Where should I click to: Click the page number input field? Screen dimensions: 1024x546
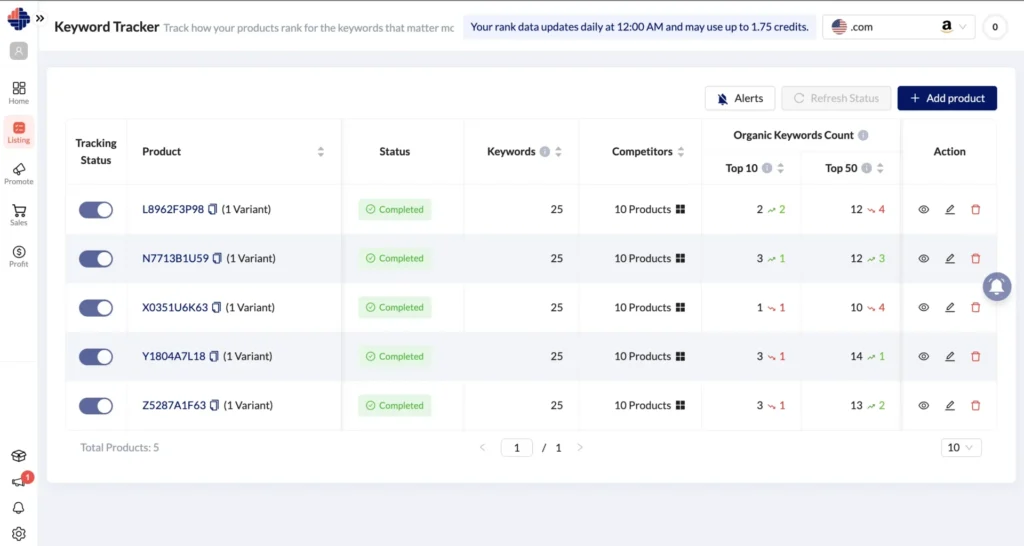[517, 447]
